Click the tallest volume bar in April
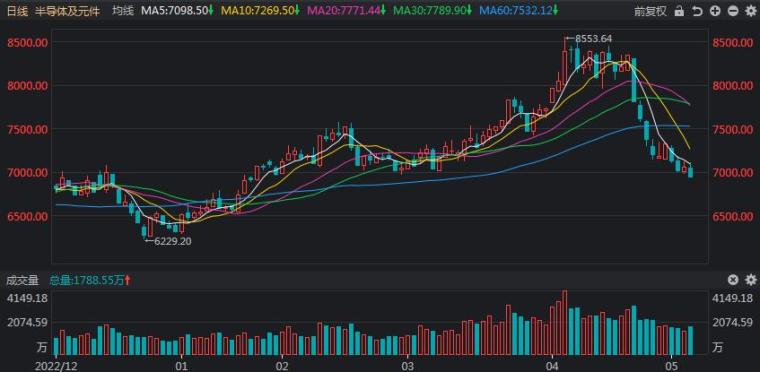760x372 pixels. [565, 323]
